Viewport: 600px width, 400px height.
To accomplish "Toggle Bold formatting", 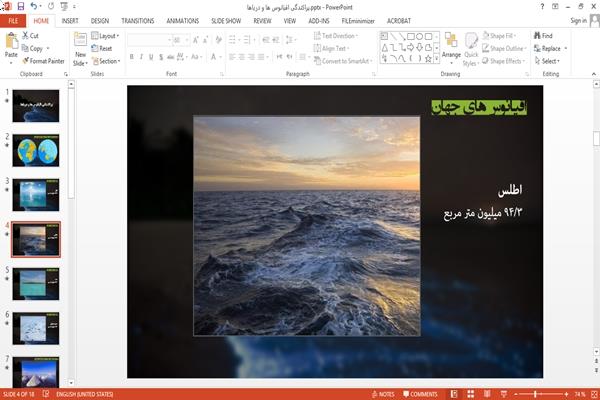I will click(x=131, y=57).
